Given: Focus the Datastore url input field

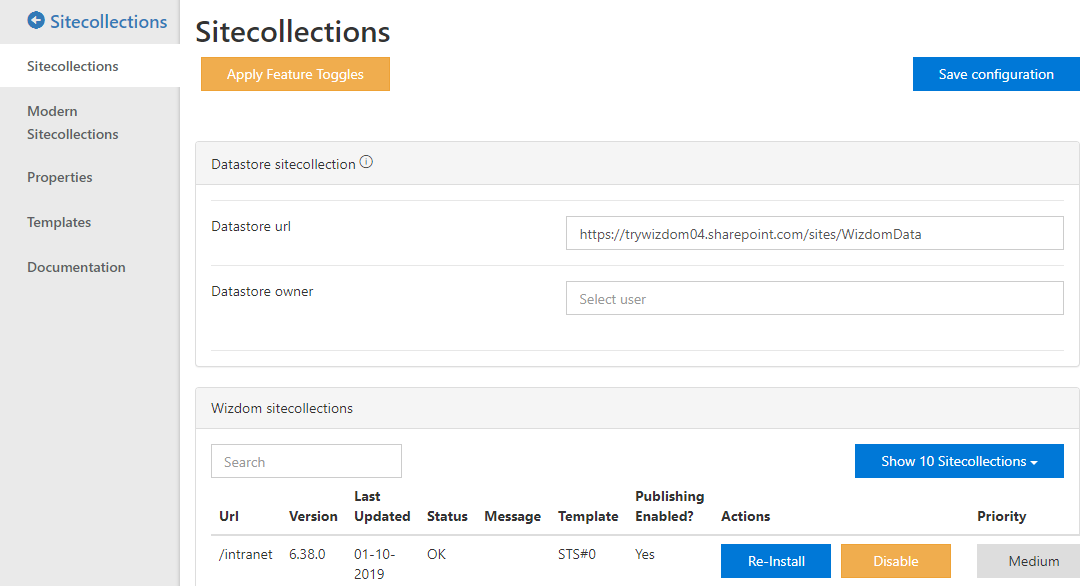Looking at the screenshot, I should click(814, 233).
